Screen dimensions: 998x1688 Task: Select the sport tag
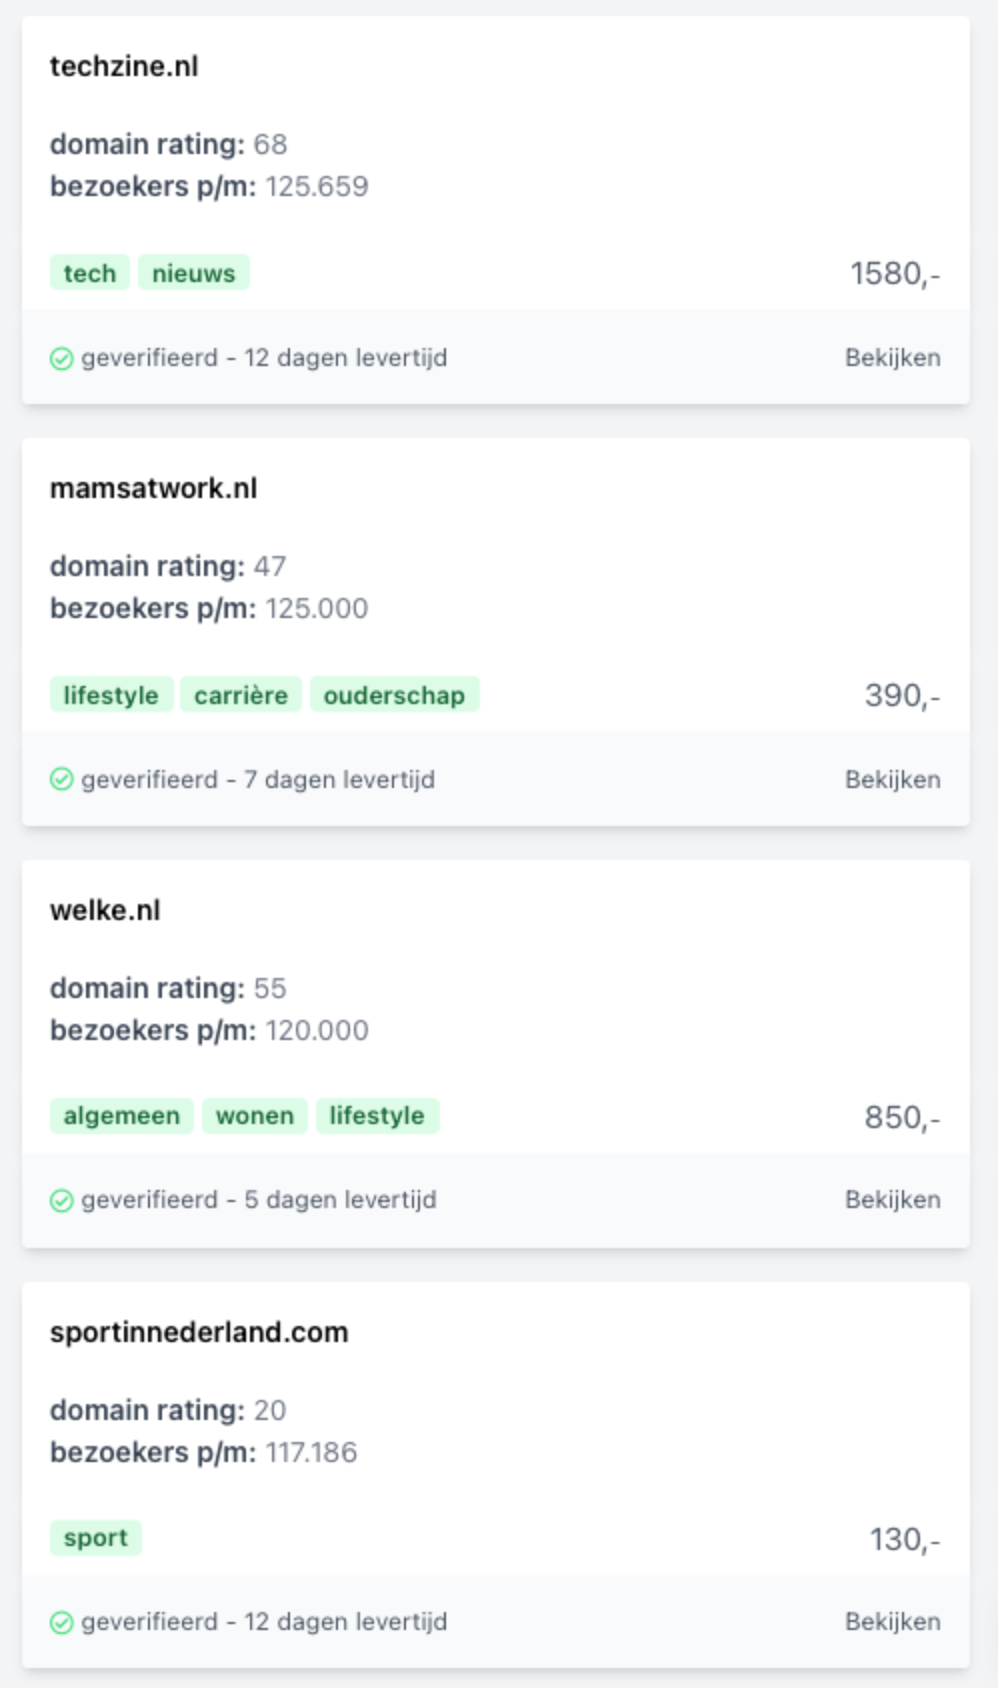96,1538
